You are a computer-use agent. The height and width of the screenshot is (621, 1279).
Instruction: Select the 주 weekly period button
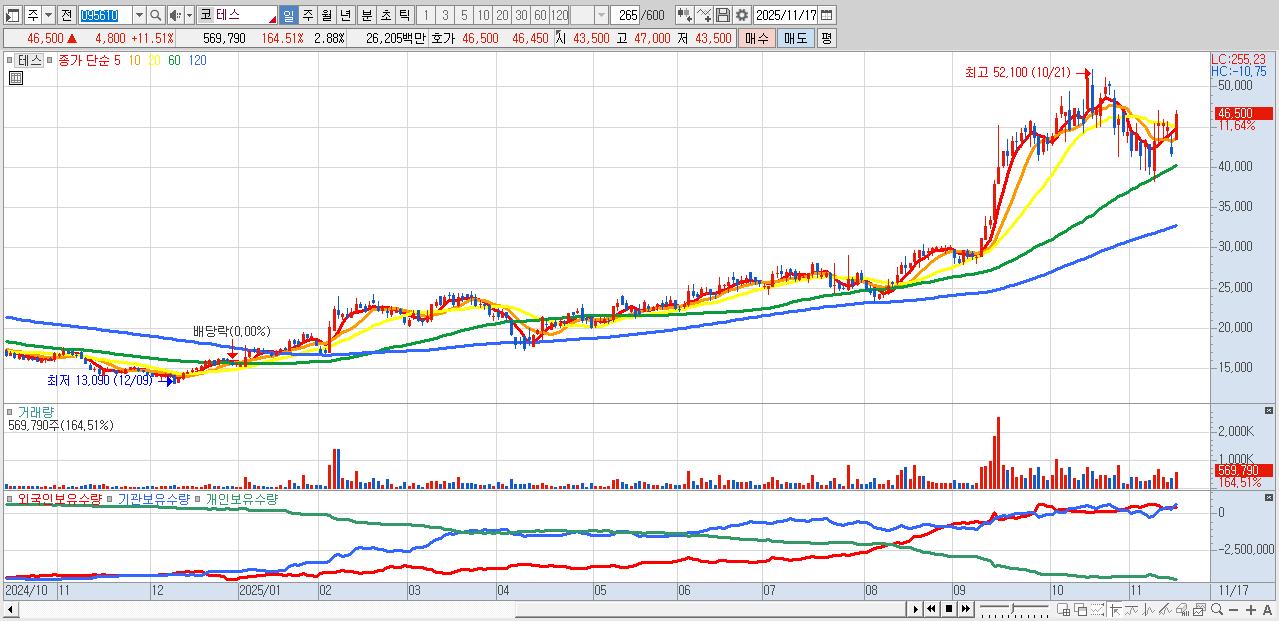pyautogui.click(x=308, y=15)
